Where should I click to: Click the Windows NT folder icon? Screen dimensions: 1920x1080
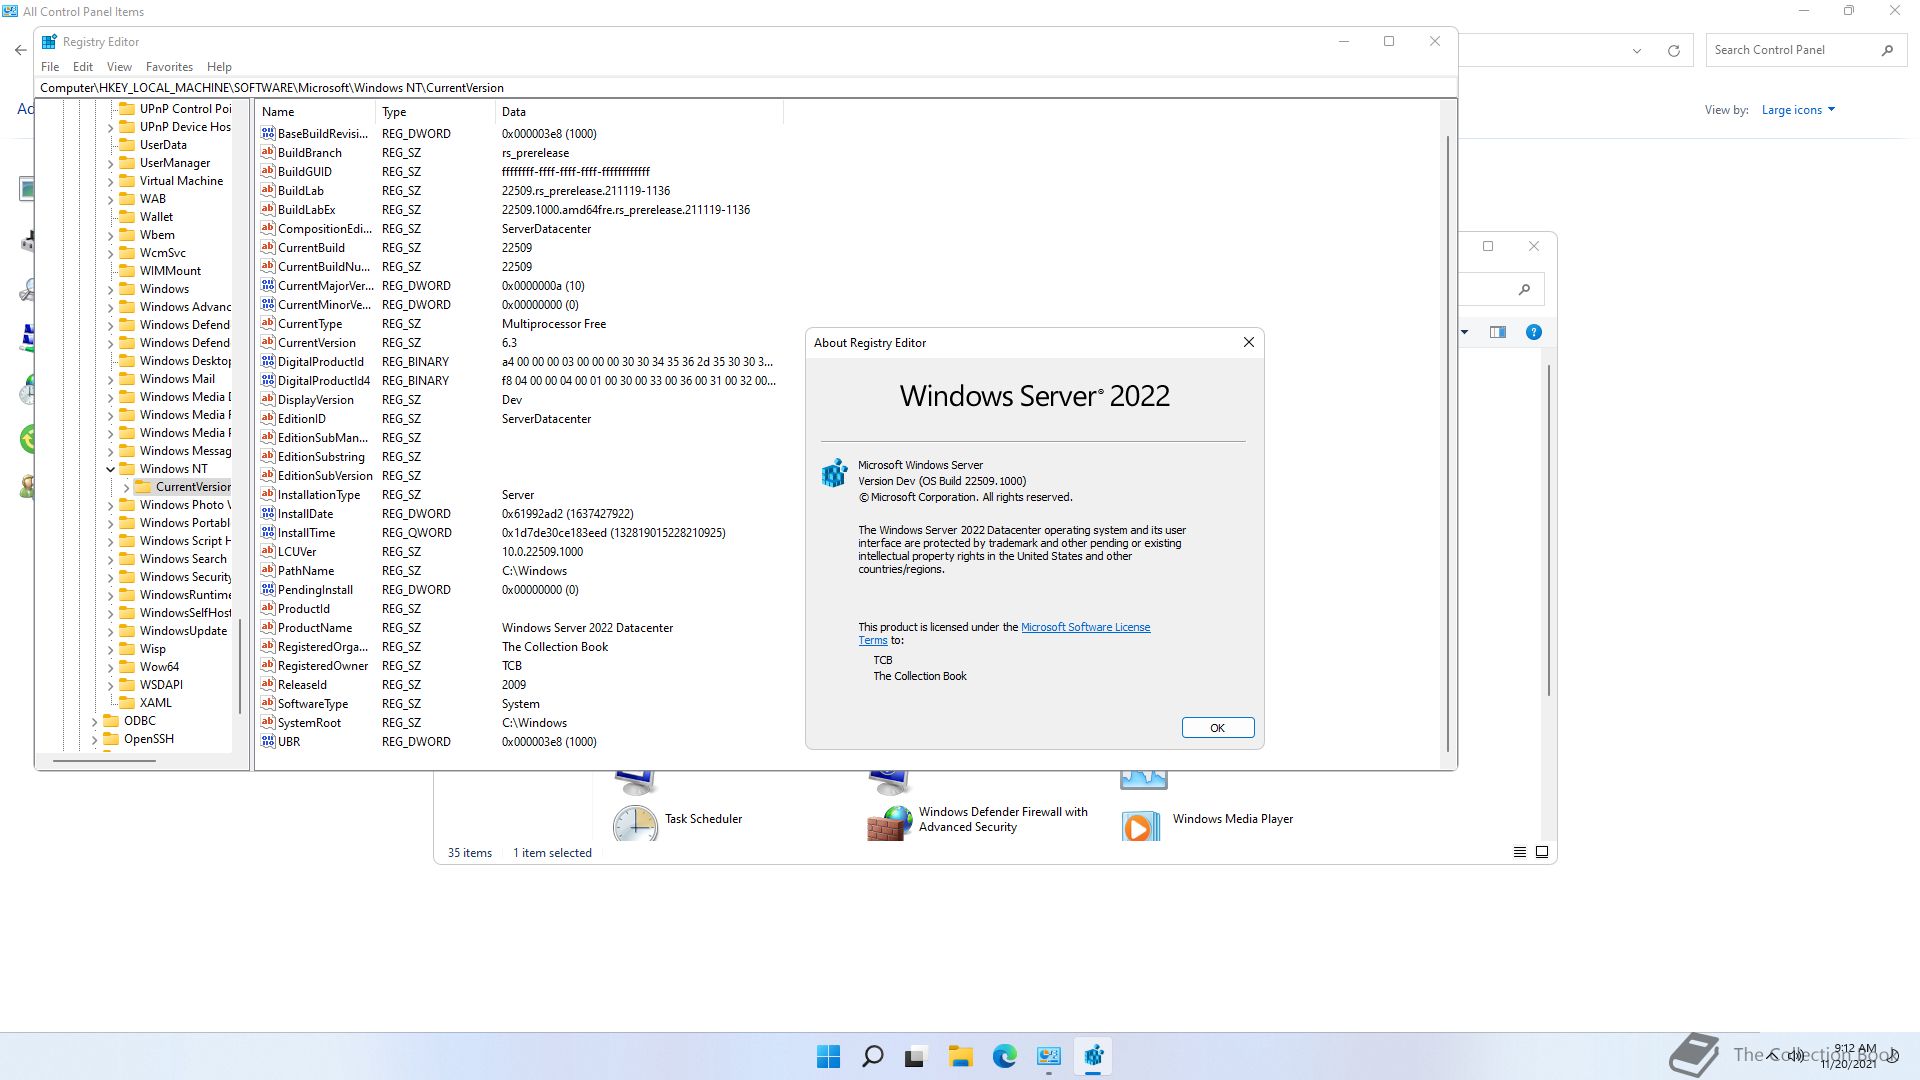[x=127, y=468]
